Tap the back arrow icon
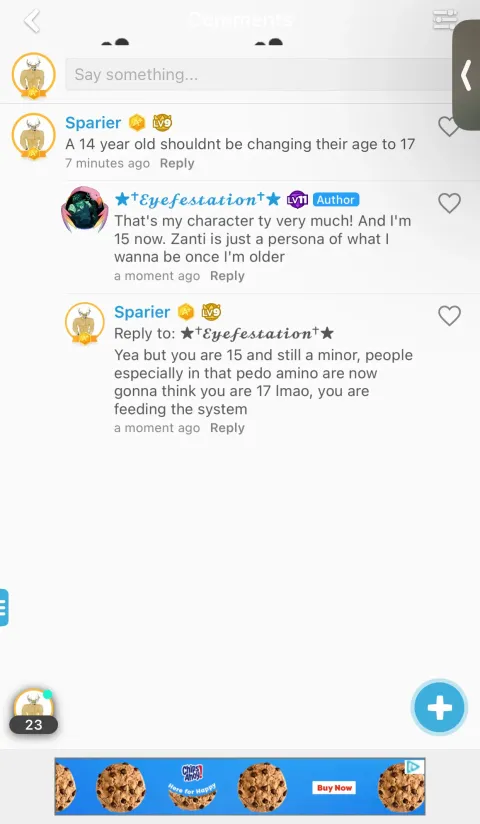The width and height of the screenshot is (480, 824). [x=33, y=22]
